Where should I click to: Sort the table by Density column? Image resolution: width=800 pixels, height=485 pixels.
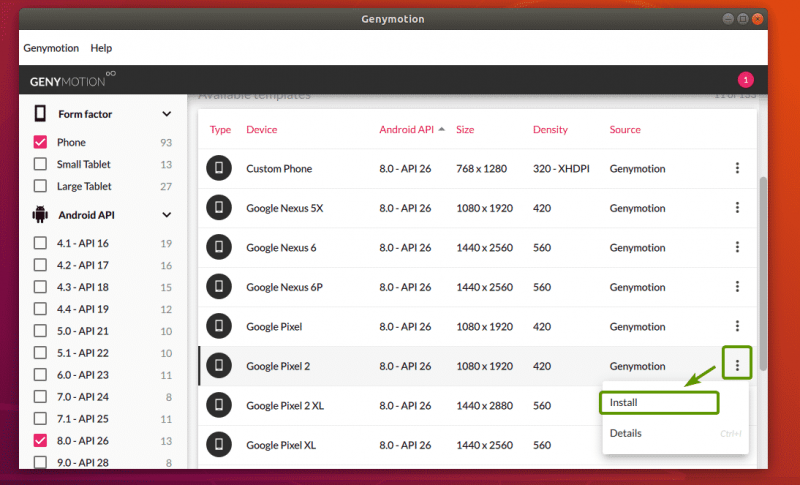(x=550, y=130)
